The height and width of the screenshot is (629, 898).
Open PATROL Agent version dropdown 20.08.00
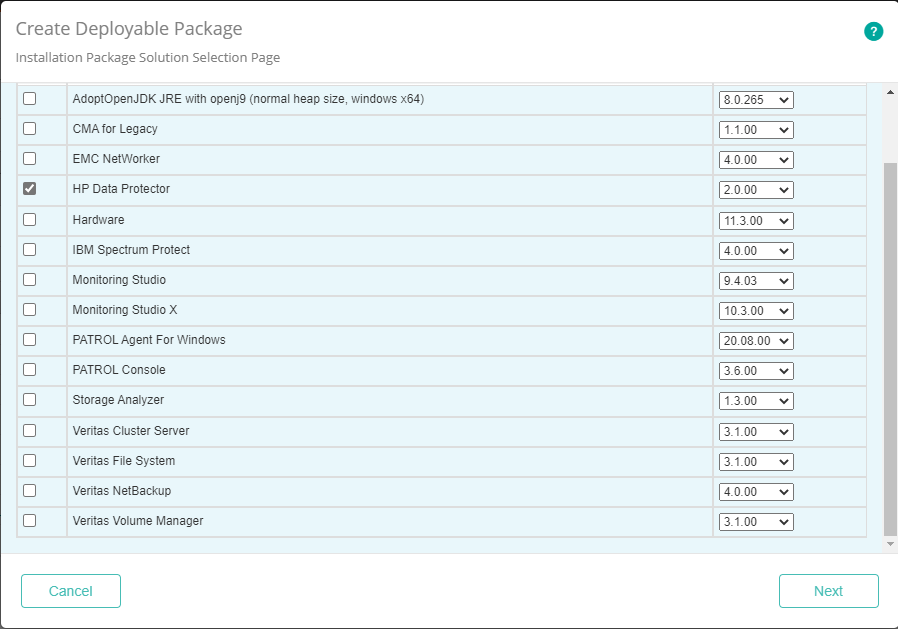(x=756, y=341)
